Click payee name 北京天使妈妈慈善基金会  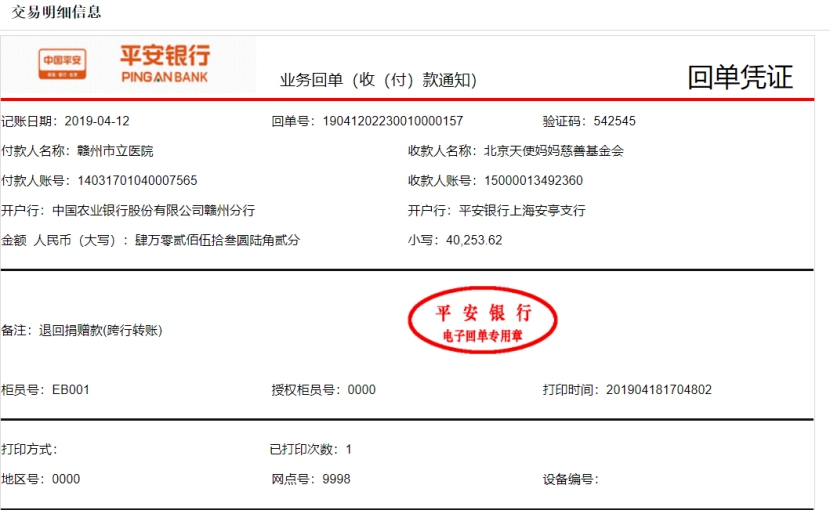554,151
